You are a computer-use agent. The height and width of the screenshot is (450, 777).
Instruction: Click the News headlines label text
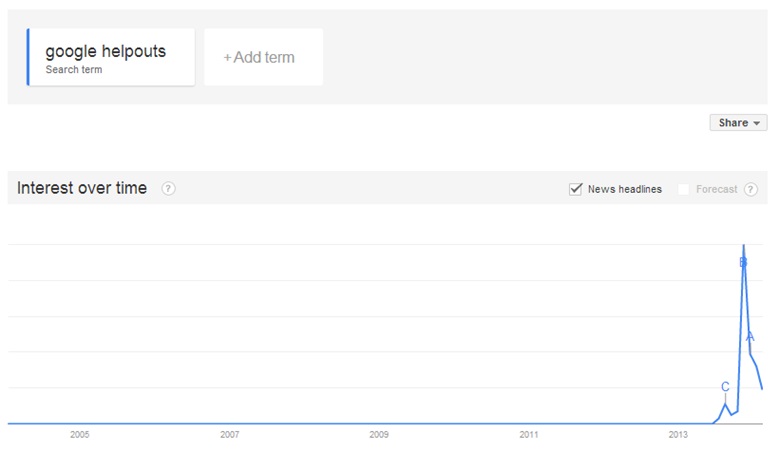point(625,189)
